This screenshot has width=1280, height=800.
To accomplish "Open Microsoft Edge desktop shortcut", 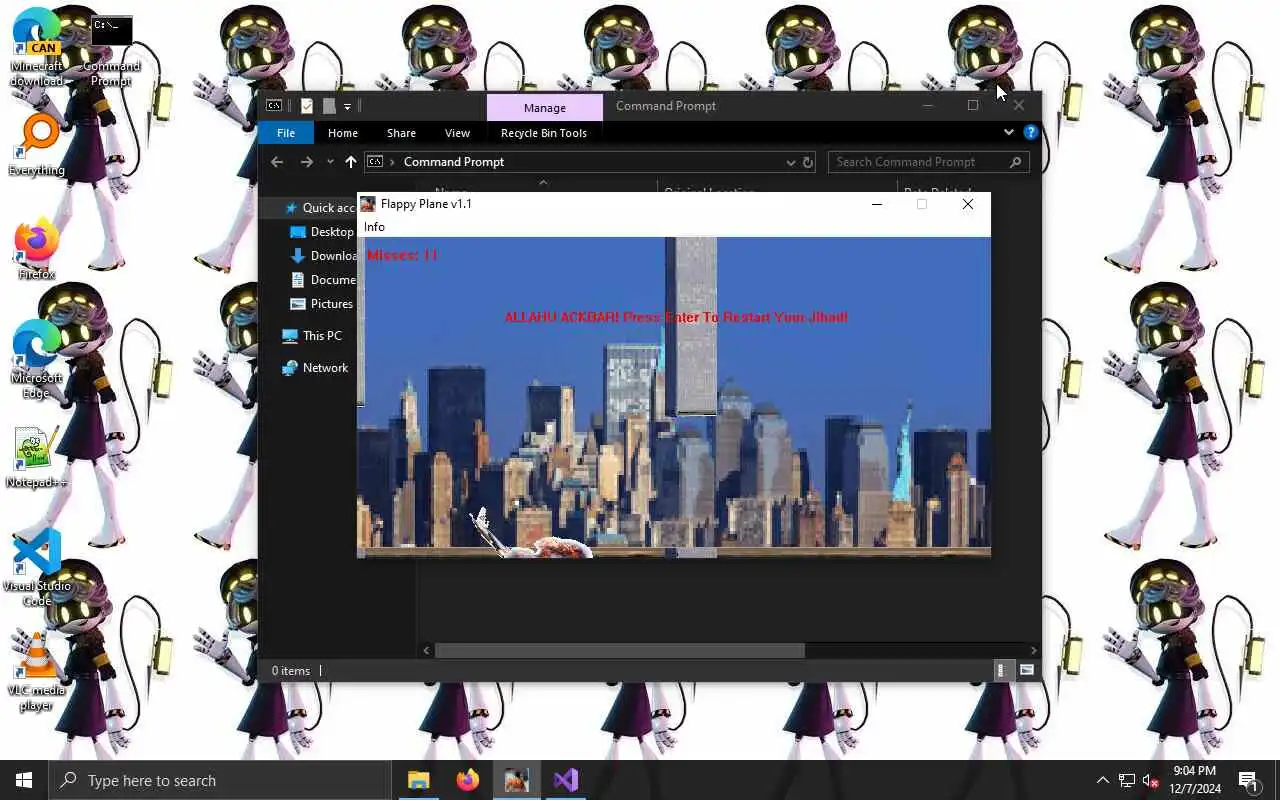I will click(x=37, y=360).
